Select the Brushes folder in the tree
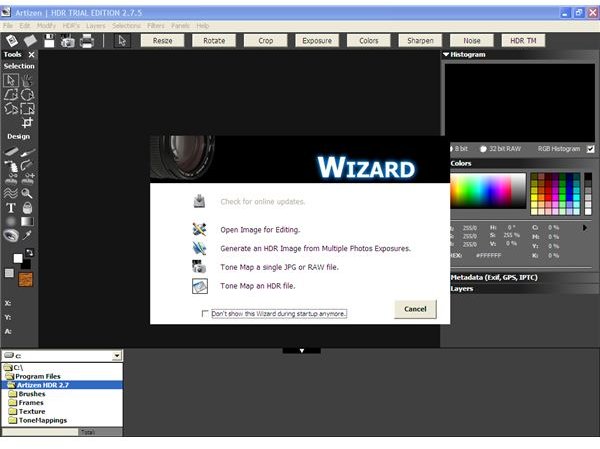Image resolution: width=600 pixels, height=449 pixels. [32, 394]
